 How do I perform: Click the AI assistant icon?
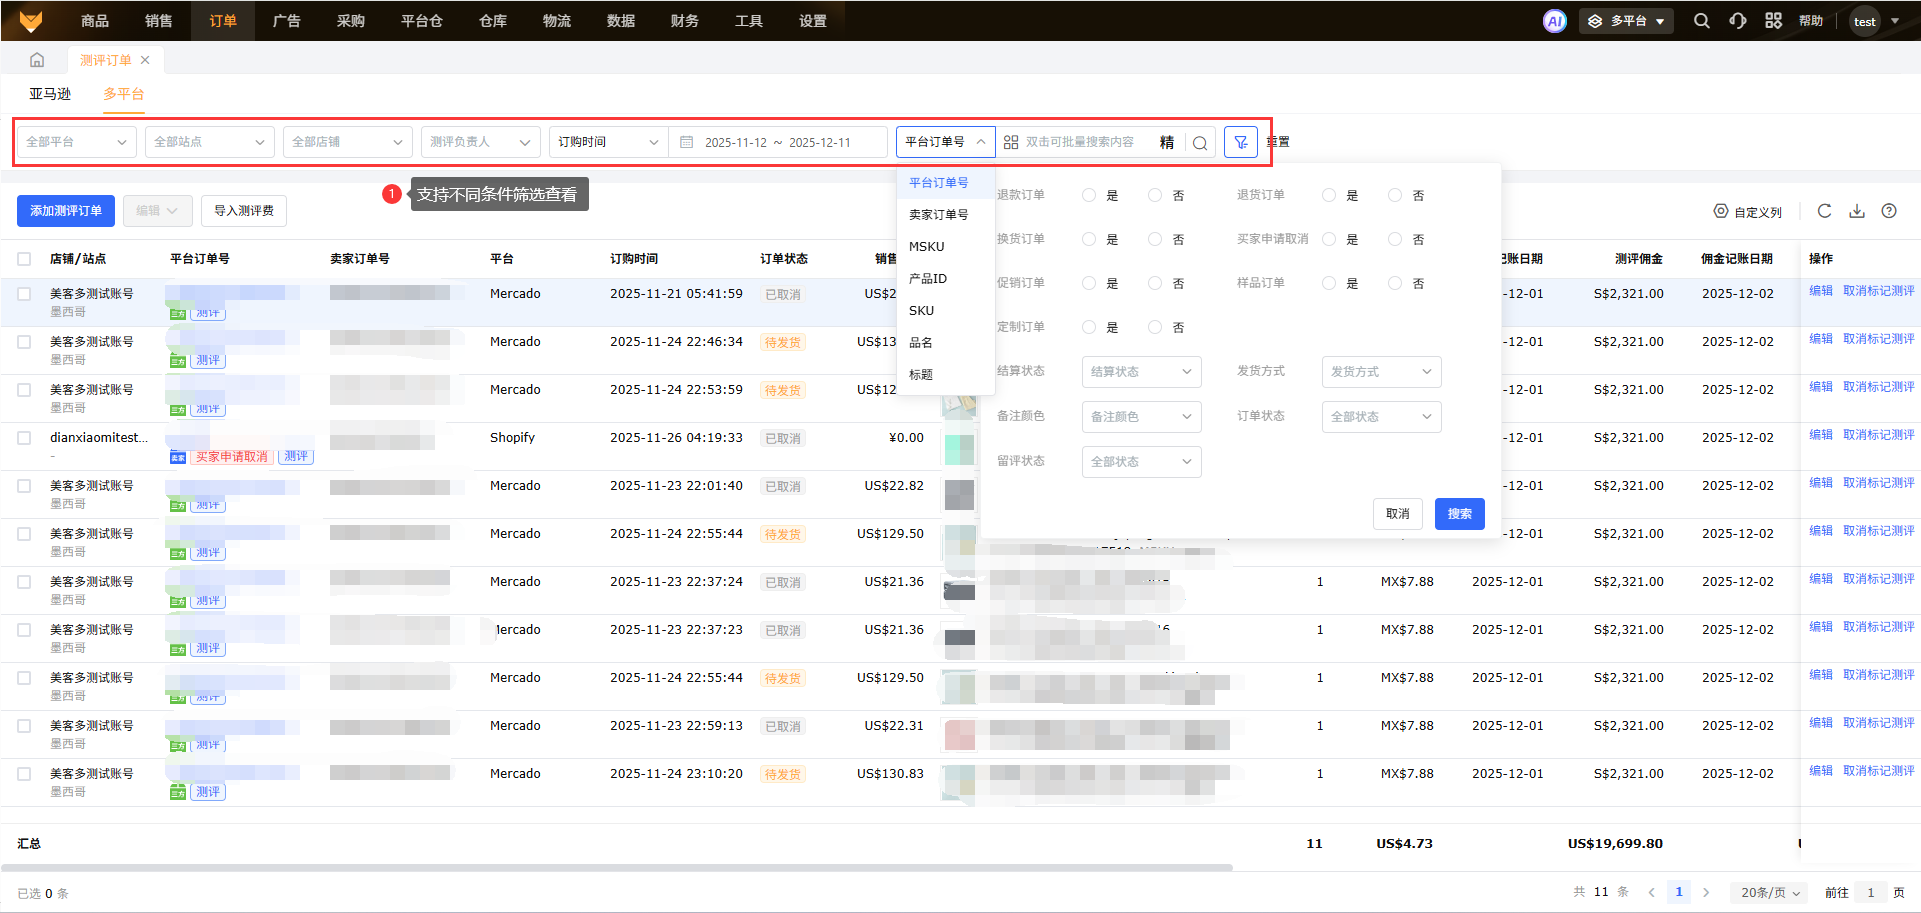pos(1554,21)
